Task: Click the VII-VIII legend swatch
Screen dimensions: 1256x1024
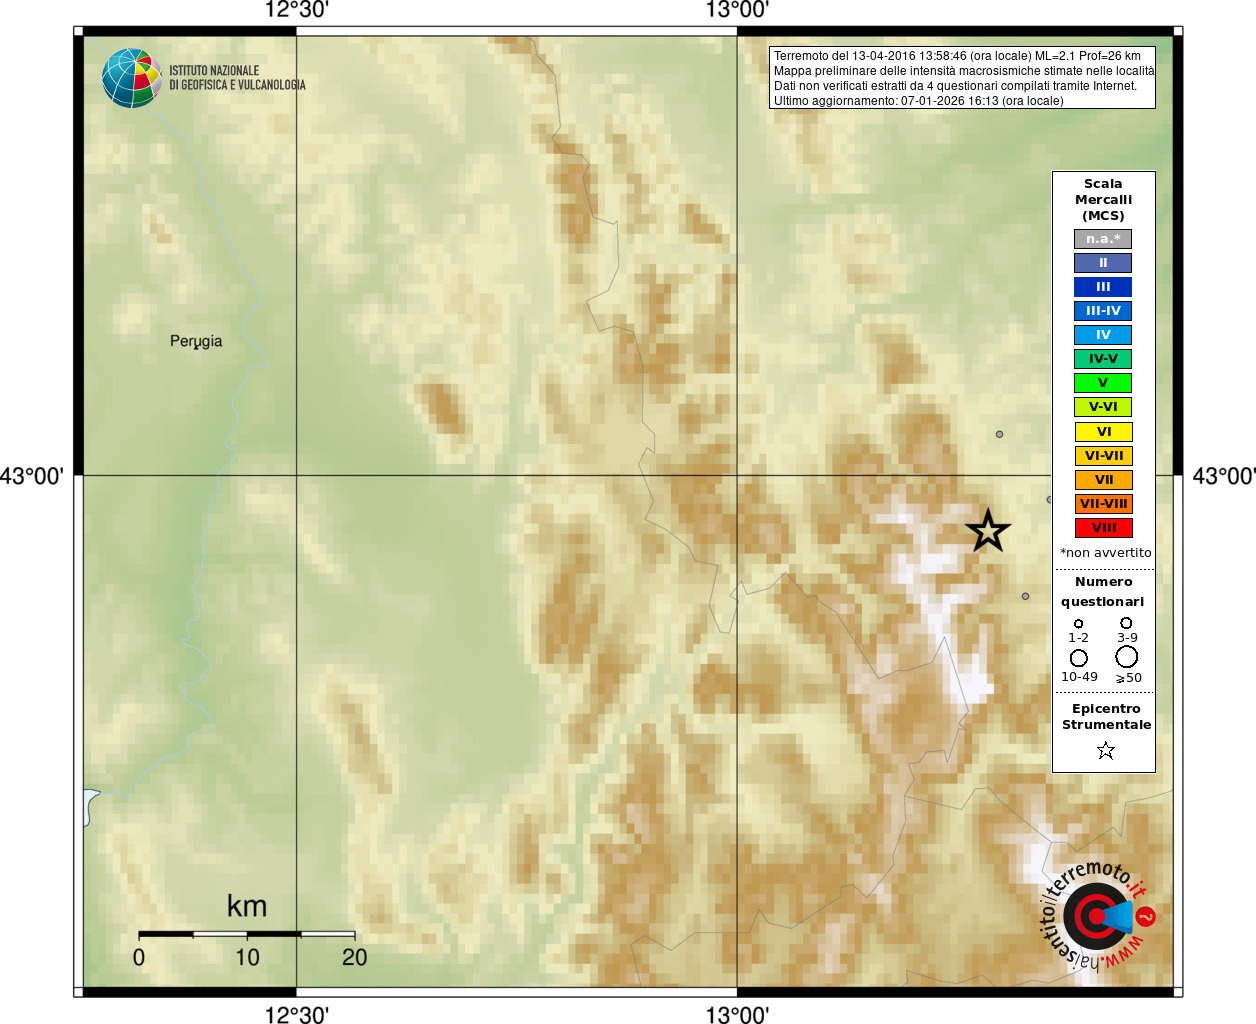Action: tap(1103, 504)
